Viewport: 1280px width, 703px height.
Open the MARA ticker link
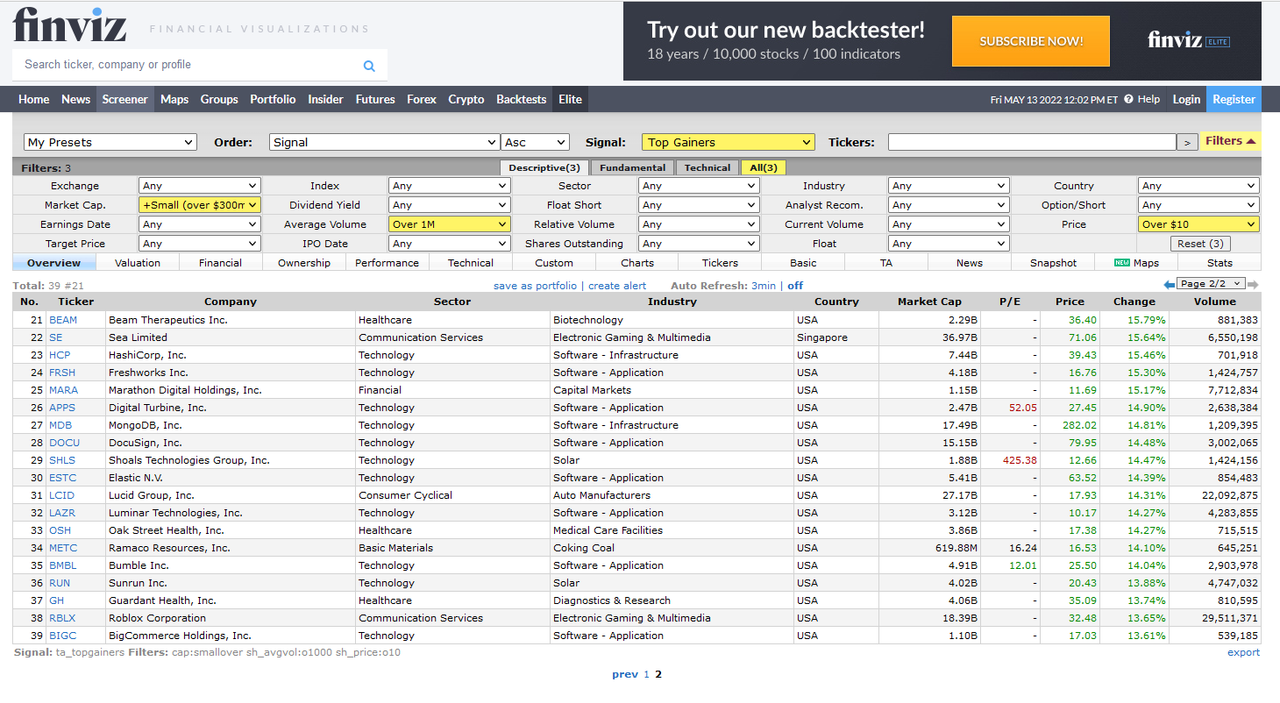coord(63,390)
